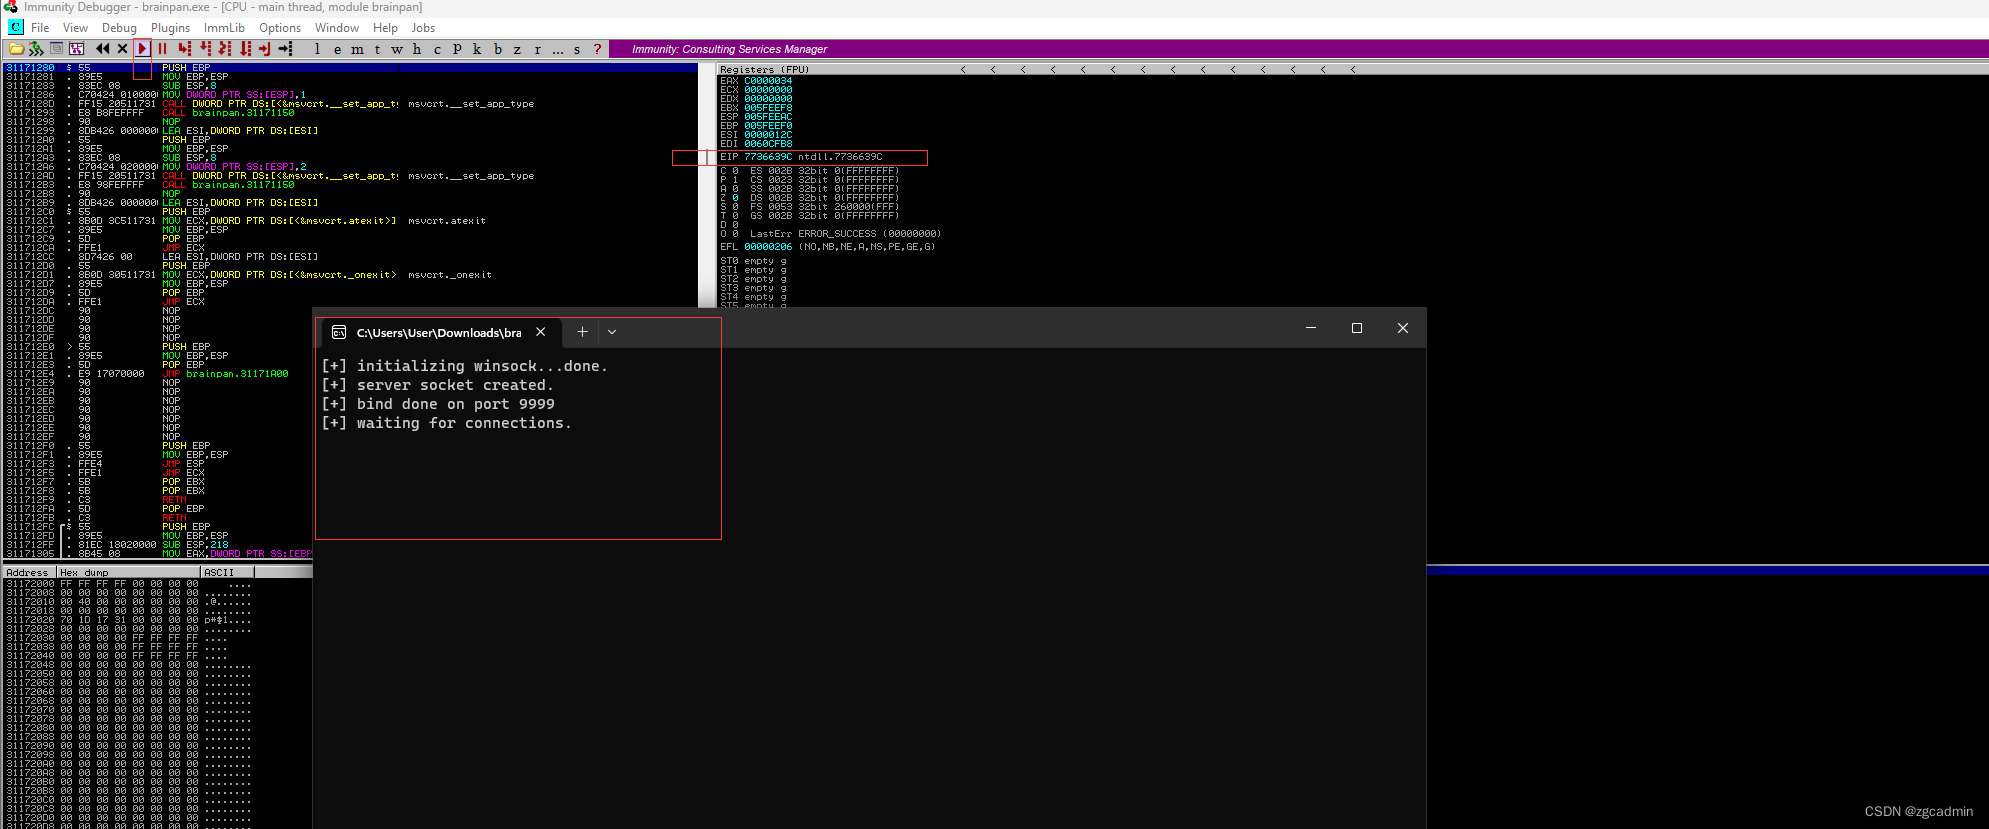
Task: Open the new tab dropdown chevron in terminal
Action: (612, 332)
